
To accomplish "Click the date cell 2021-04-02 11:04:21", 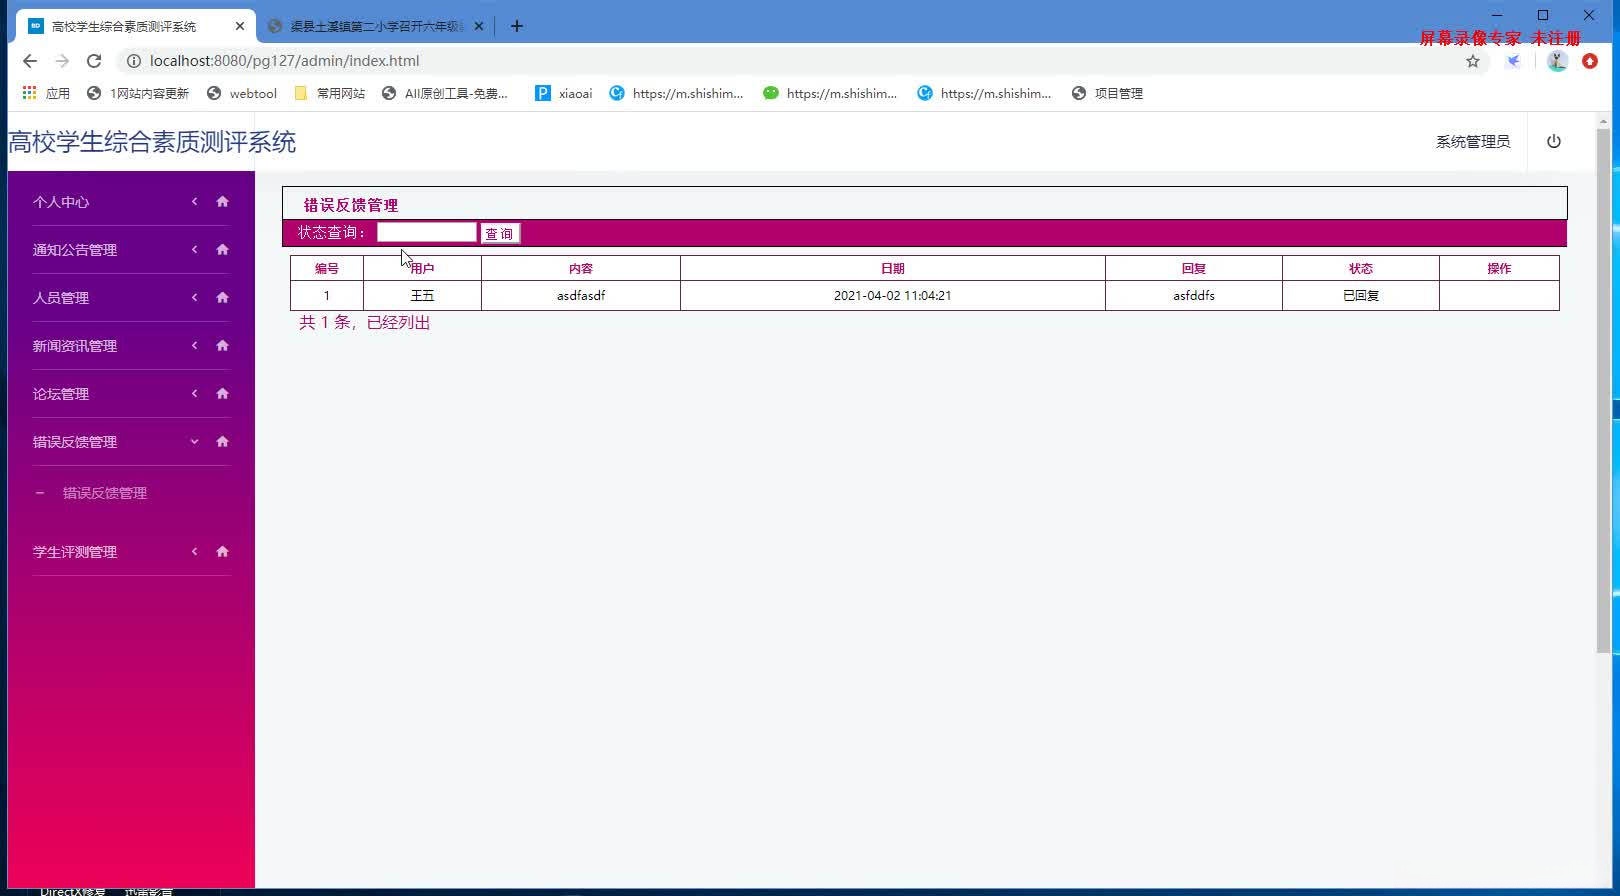I will (x=893, y=296).
